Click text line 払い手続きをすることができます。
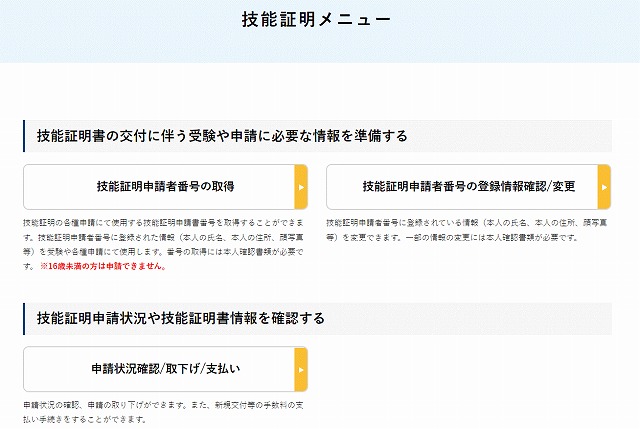Screen dimensions: 640x429 tap(84, 419)
